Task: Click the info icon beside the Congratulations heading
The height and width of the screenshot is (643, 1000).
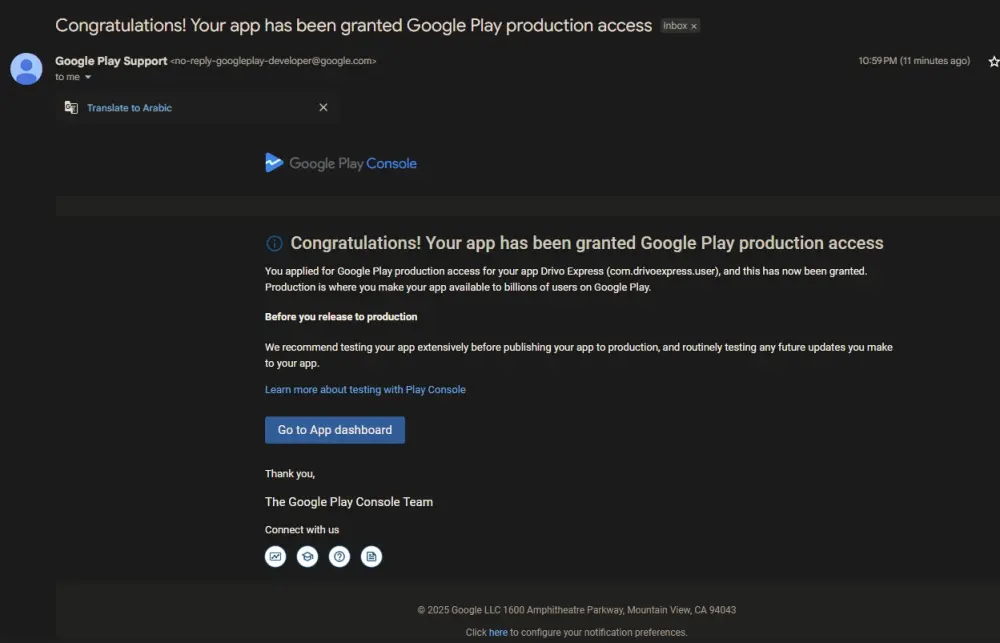Action: [x=274, y=244]
